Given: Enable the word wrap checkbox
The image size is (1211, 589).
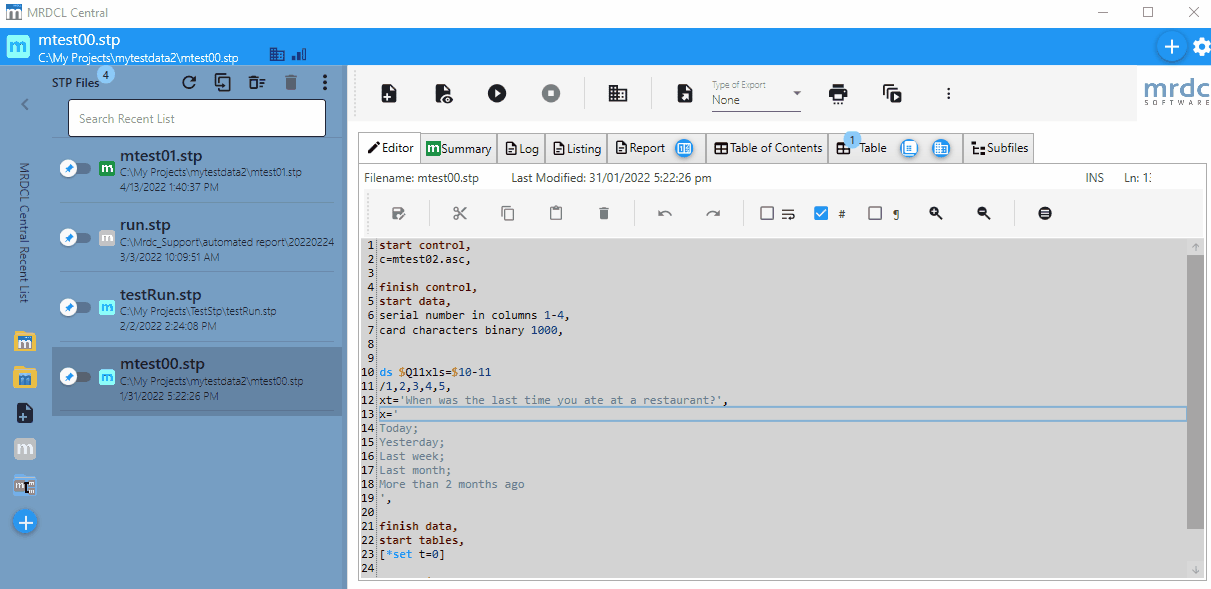Looking at the screenshot, I should coord(767,213).
